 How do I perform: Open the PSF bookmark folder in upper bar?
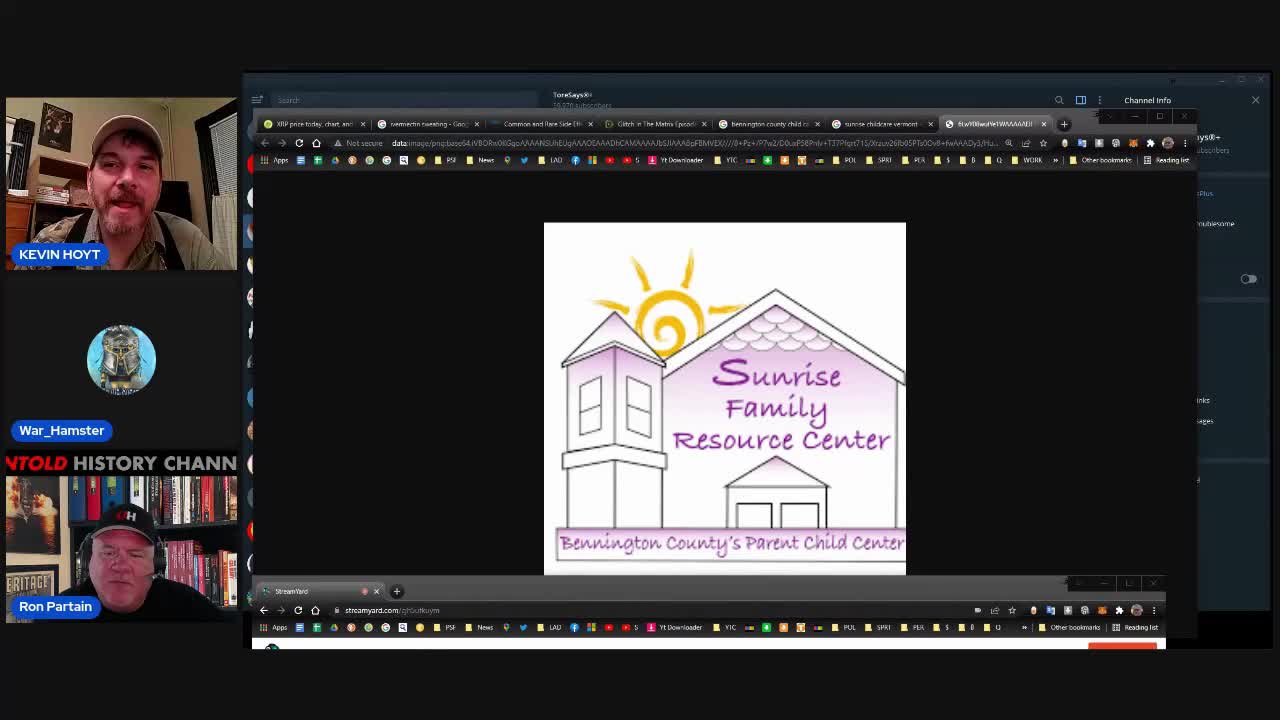coord(446,160)
